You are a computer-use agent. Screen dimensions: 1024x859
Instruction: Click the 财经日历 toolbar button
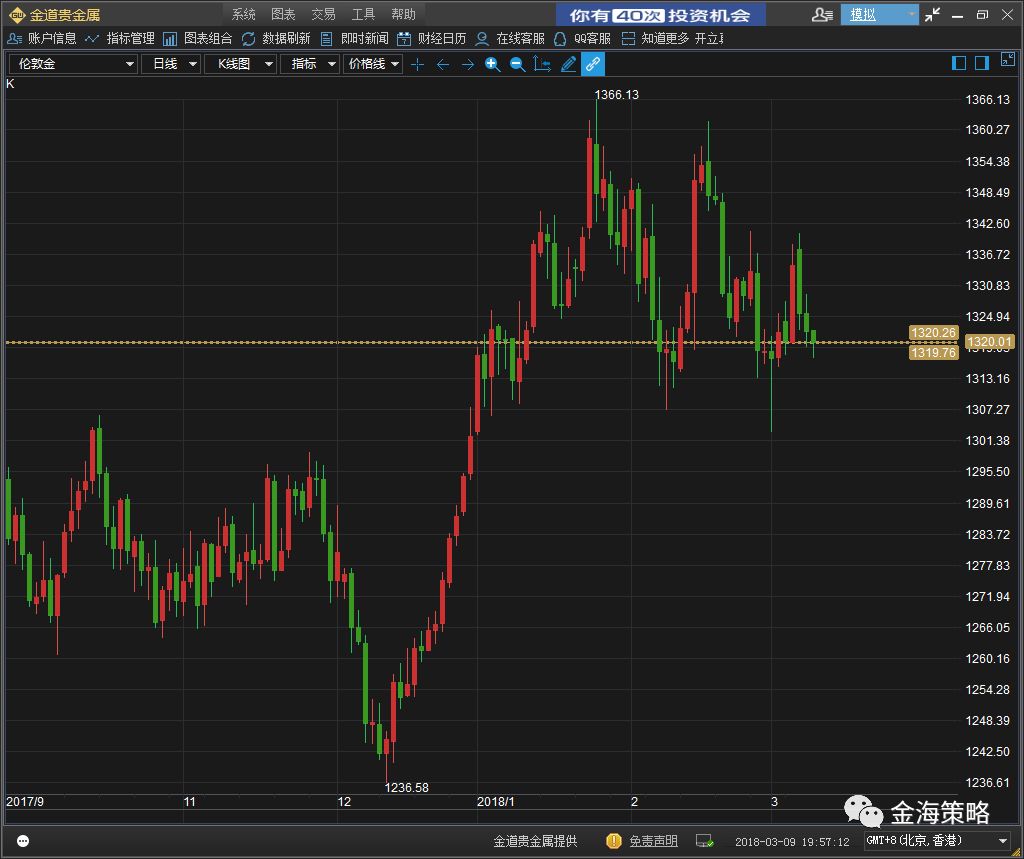coord(432,38)
